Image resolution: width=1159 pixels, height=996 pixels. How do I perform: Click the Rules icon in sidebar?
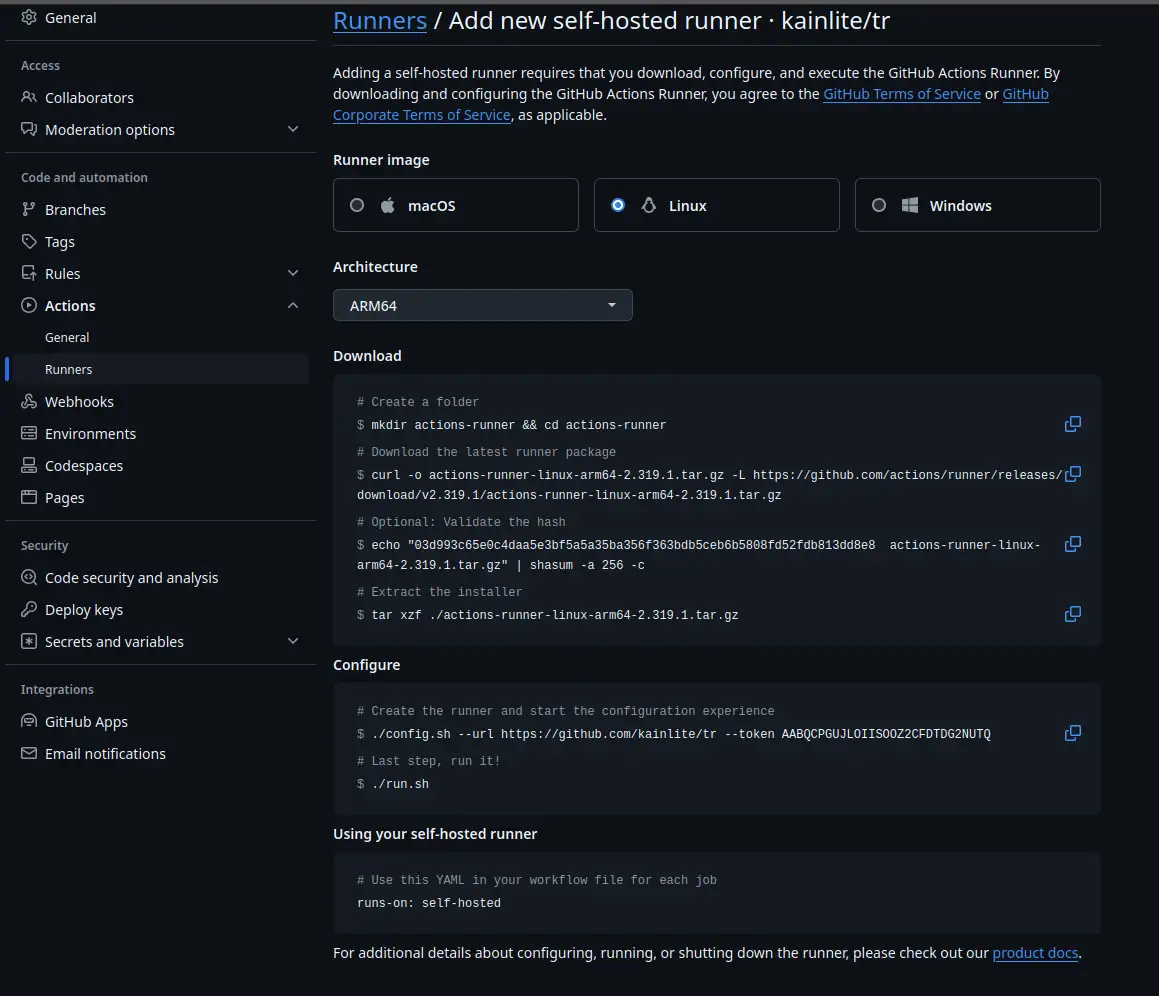point(29,274)
